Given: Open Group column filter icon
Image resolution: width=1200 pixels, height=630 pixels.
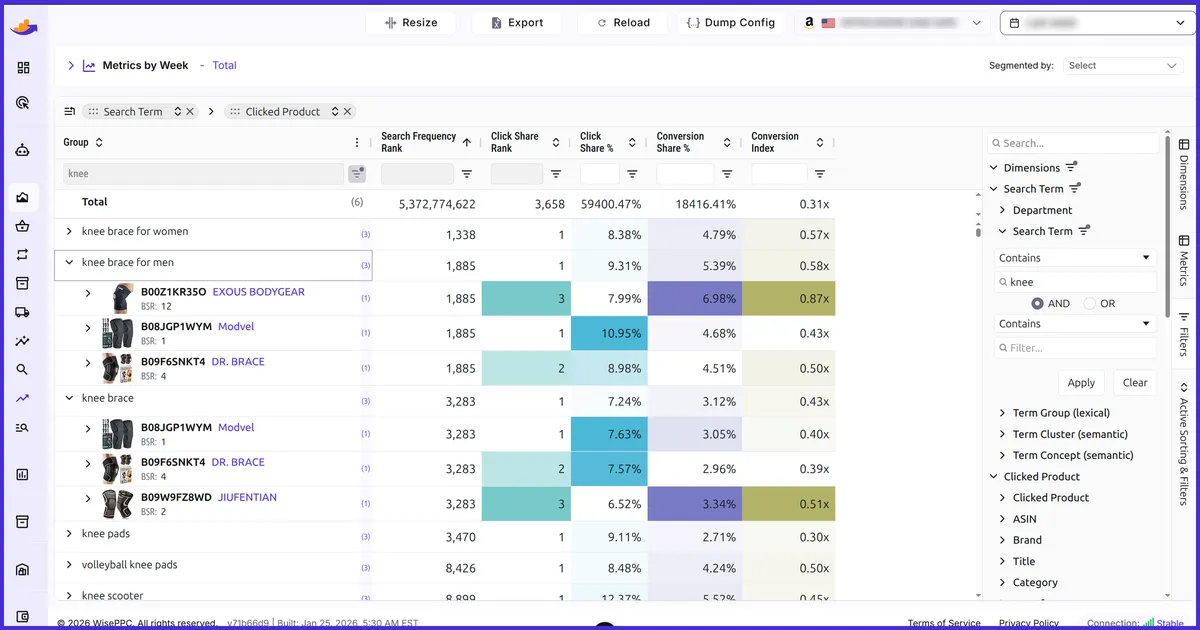Looking at the screenshot, I should point(357,174).
